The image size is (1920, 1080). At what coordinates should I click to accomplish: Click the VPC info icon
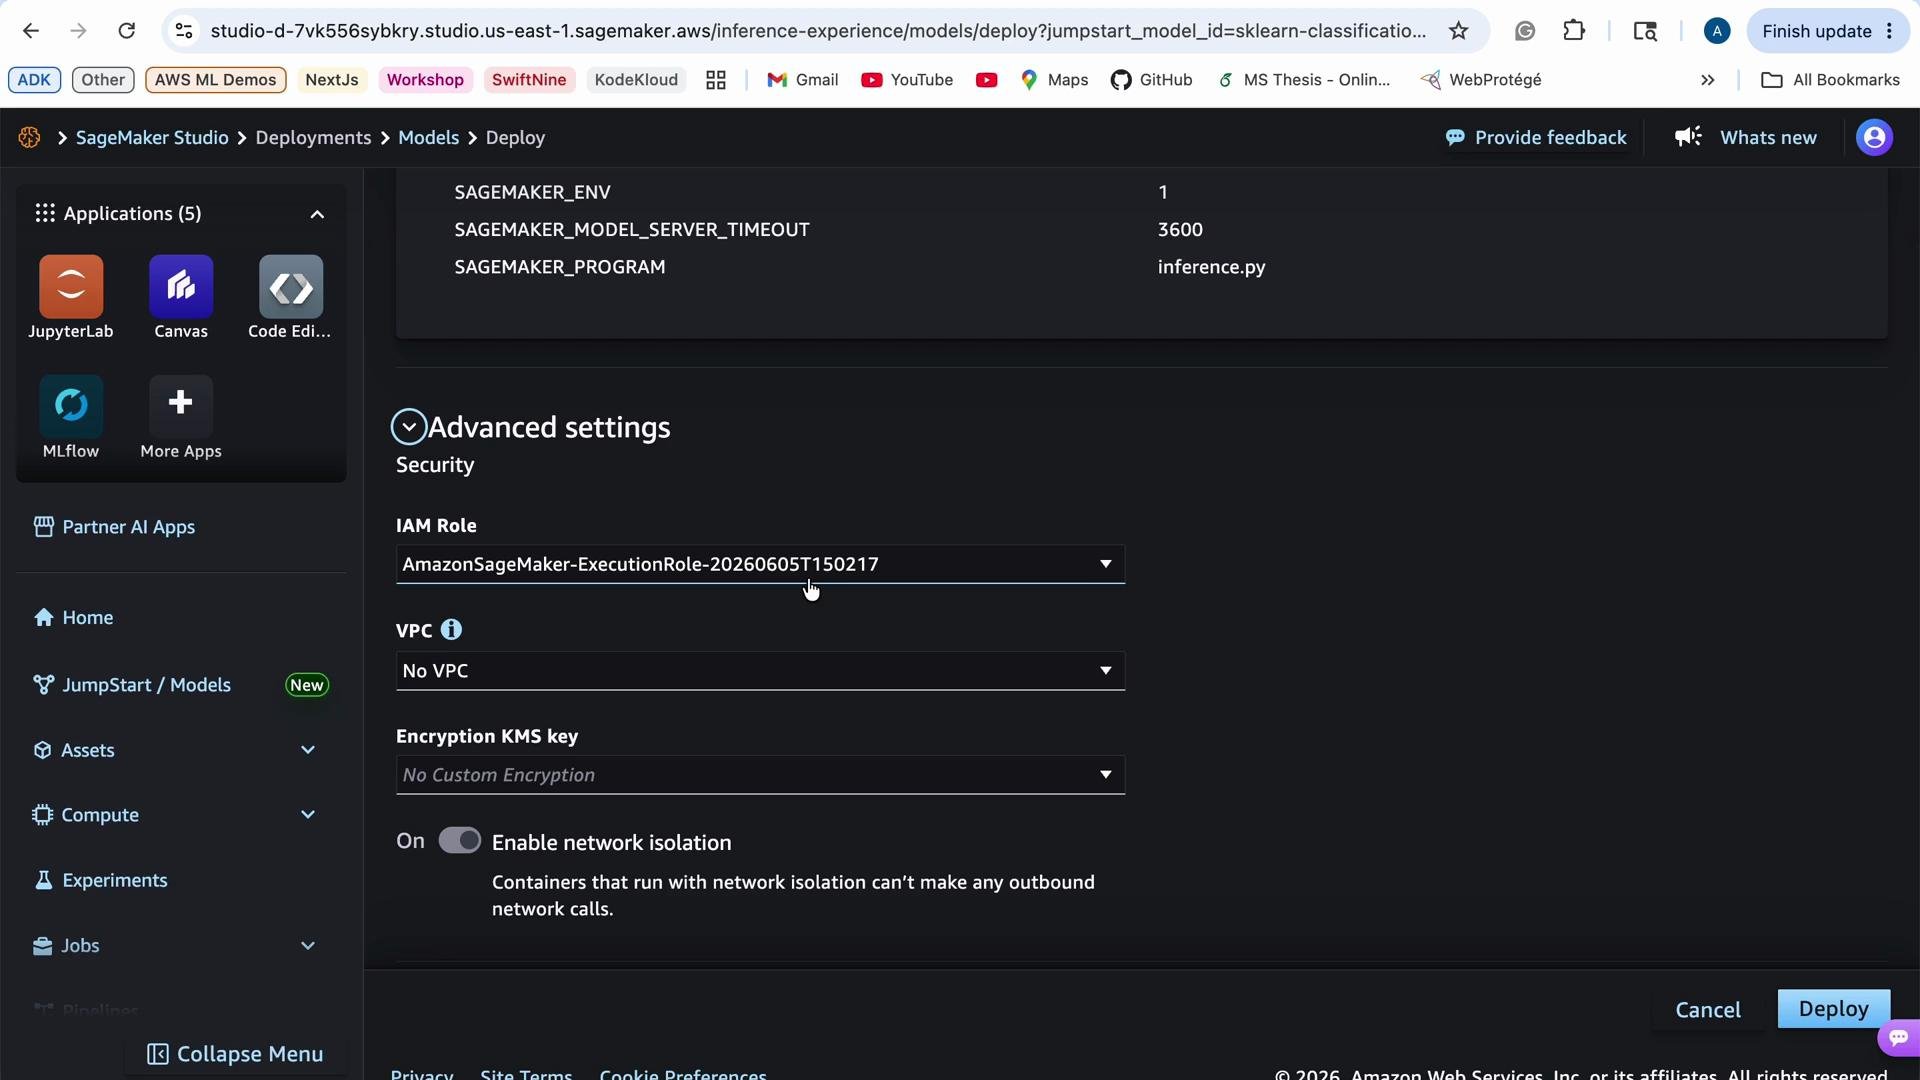[451, 630]
